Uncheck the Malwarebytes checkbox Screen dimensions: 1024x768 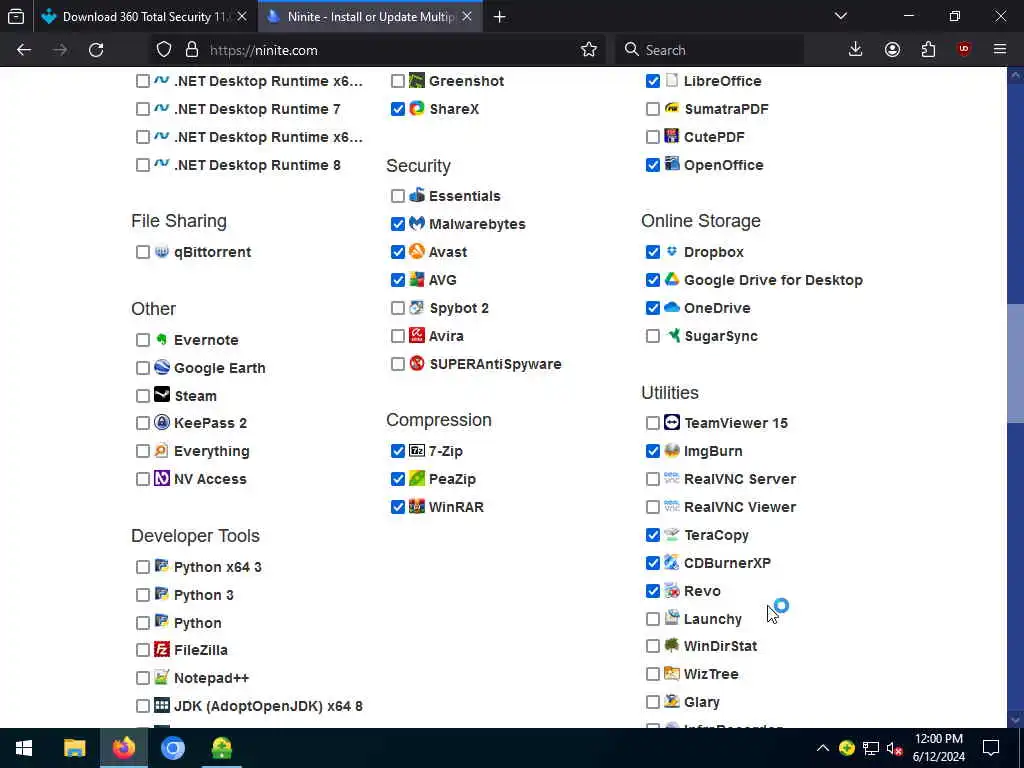pyautogui.click(x=398, y=224)
